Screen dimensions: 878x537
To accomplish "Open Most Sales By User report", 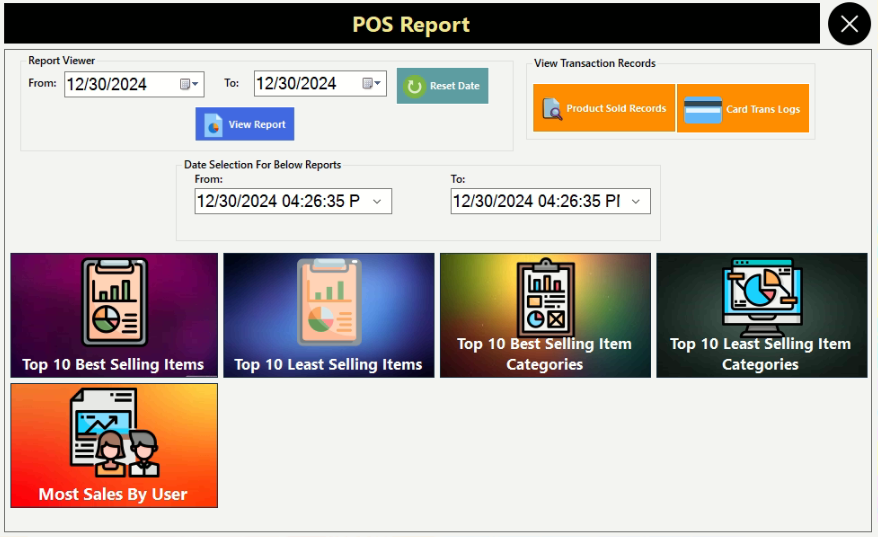I will point(114,446).
